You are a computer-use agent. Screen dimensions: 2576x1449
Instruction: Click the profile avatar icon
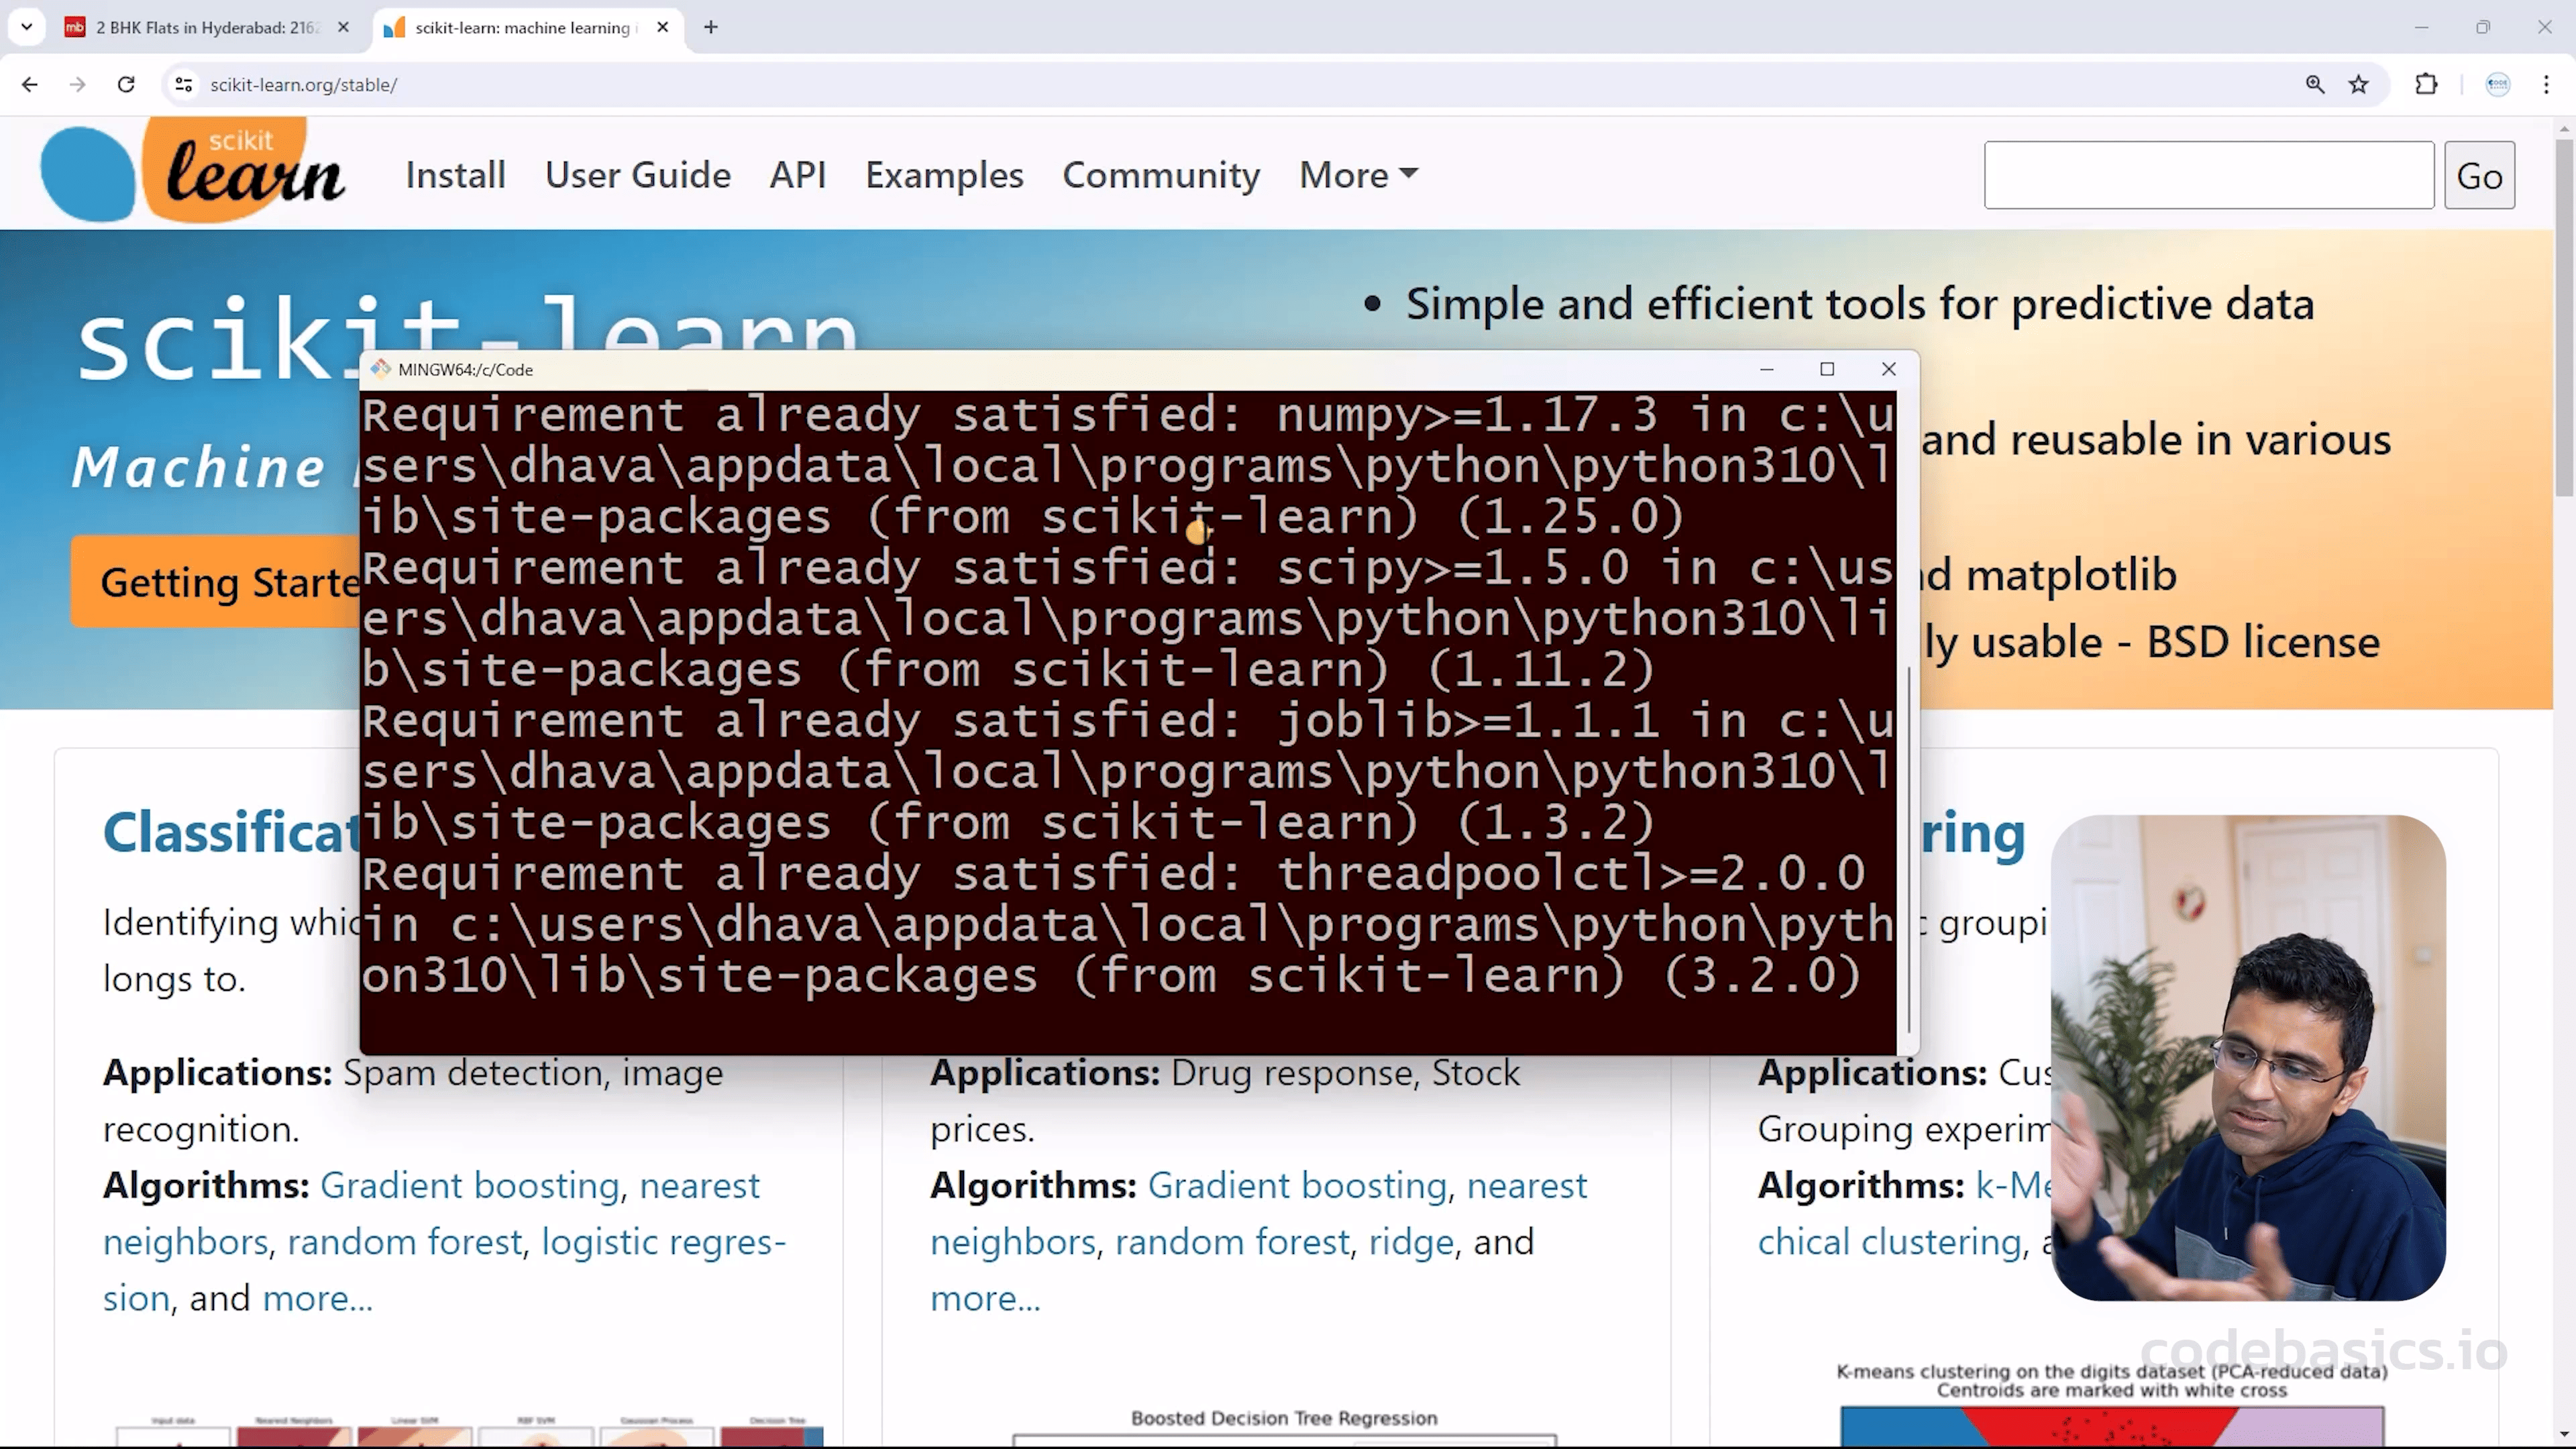click(x=2497, y=85)
